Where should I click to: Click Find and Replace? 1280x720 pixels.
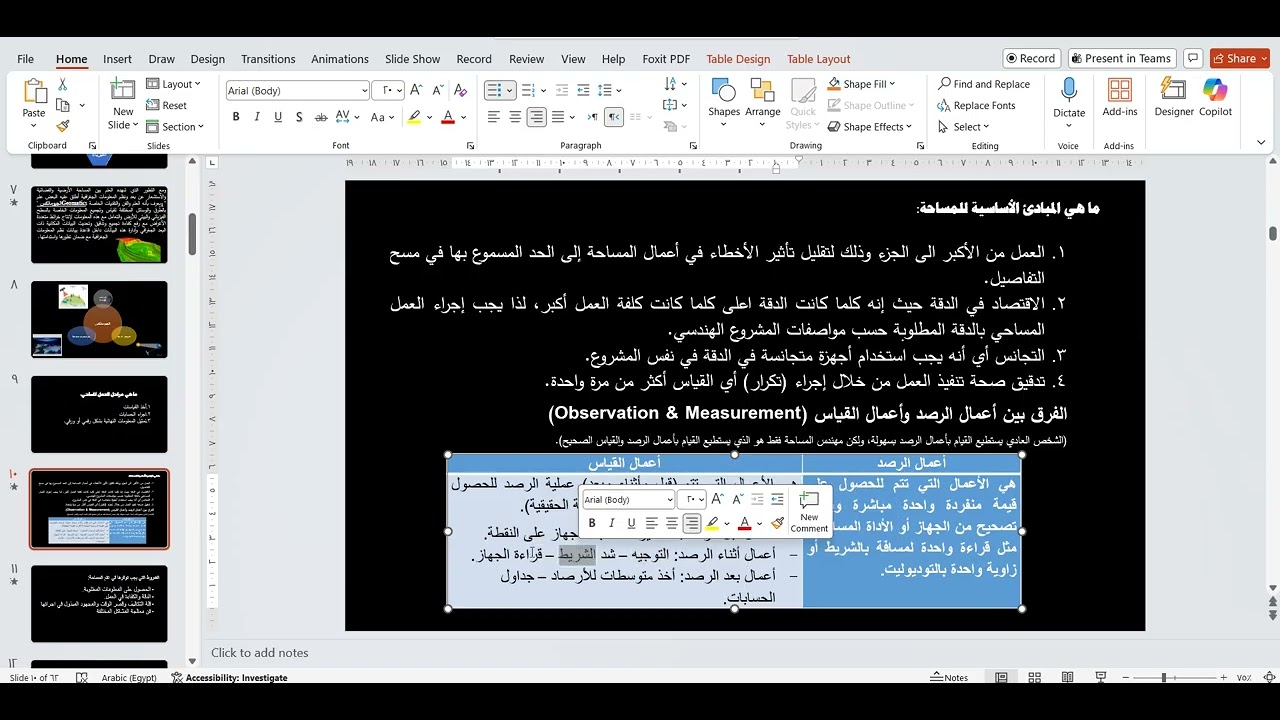click(x=984, y=84)
